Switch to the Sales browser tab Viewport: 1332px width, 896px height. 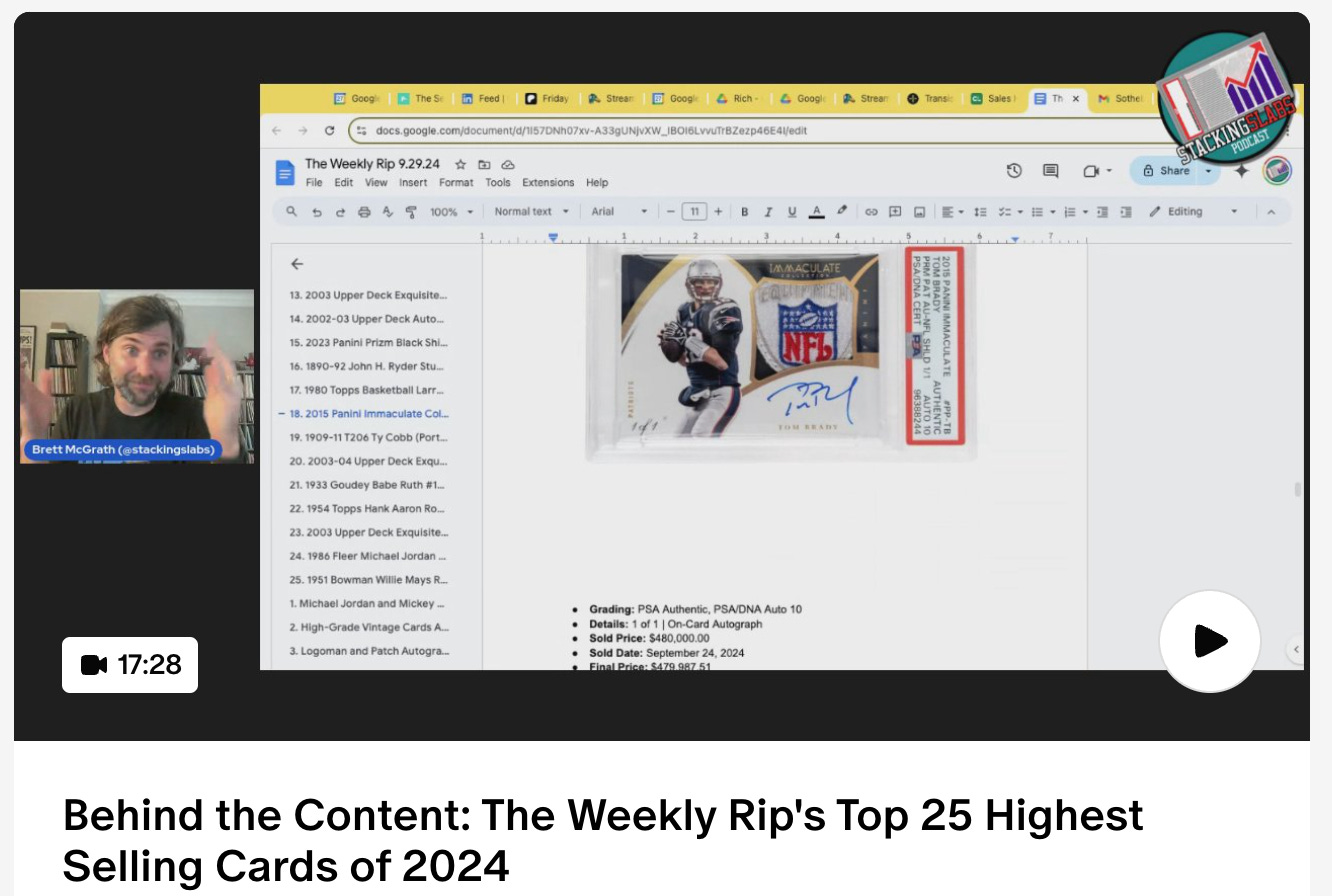click(992, 98)
